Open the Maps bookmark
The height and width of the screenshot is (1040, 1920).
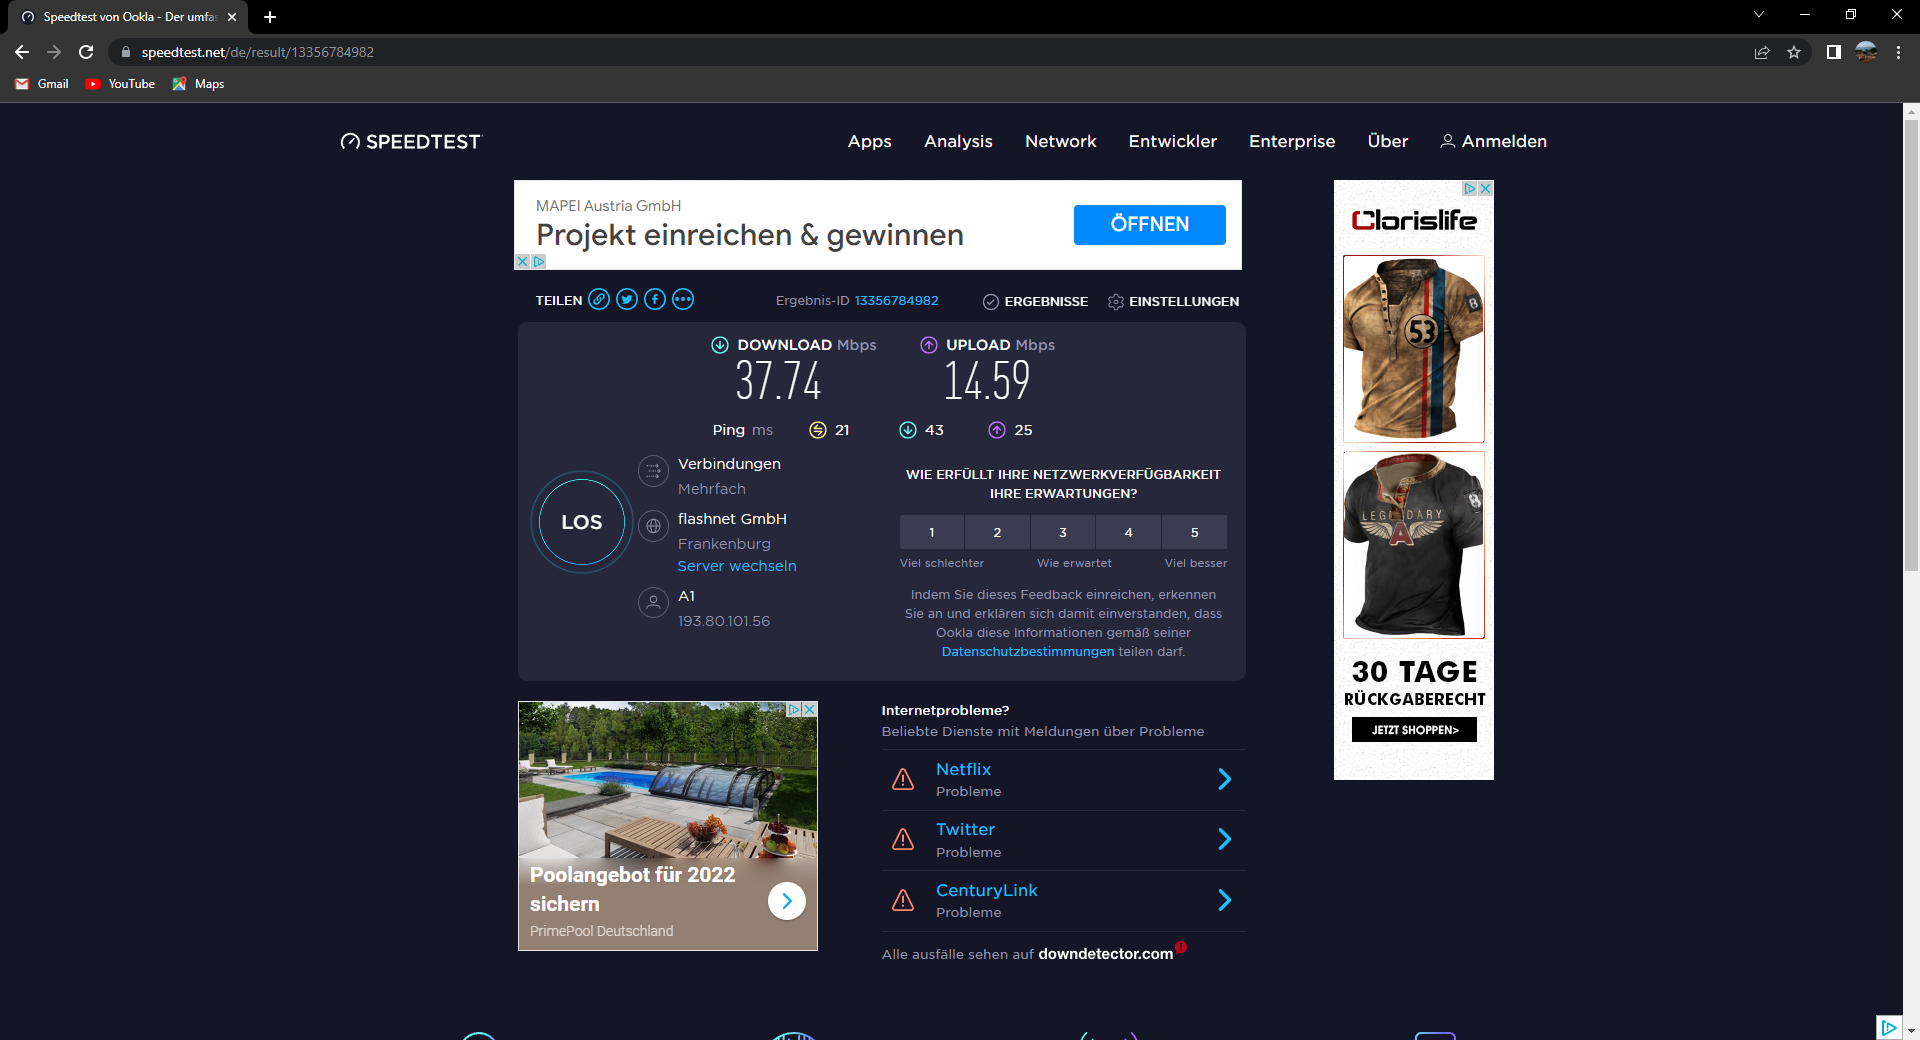198,84
